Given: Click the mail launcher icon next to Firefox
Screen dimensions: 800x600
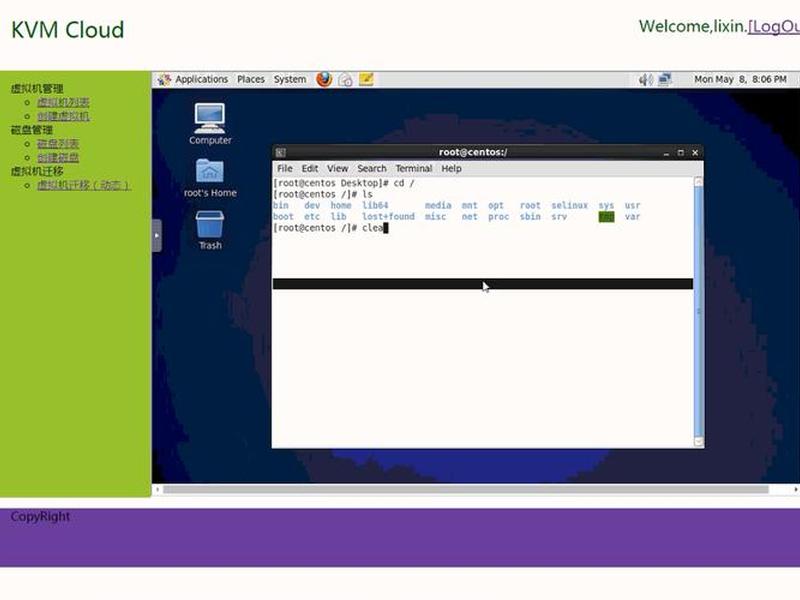Looking at the screenshot, I should (345, 80).
